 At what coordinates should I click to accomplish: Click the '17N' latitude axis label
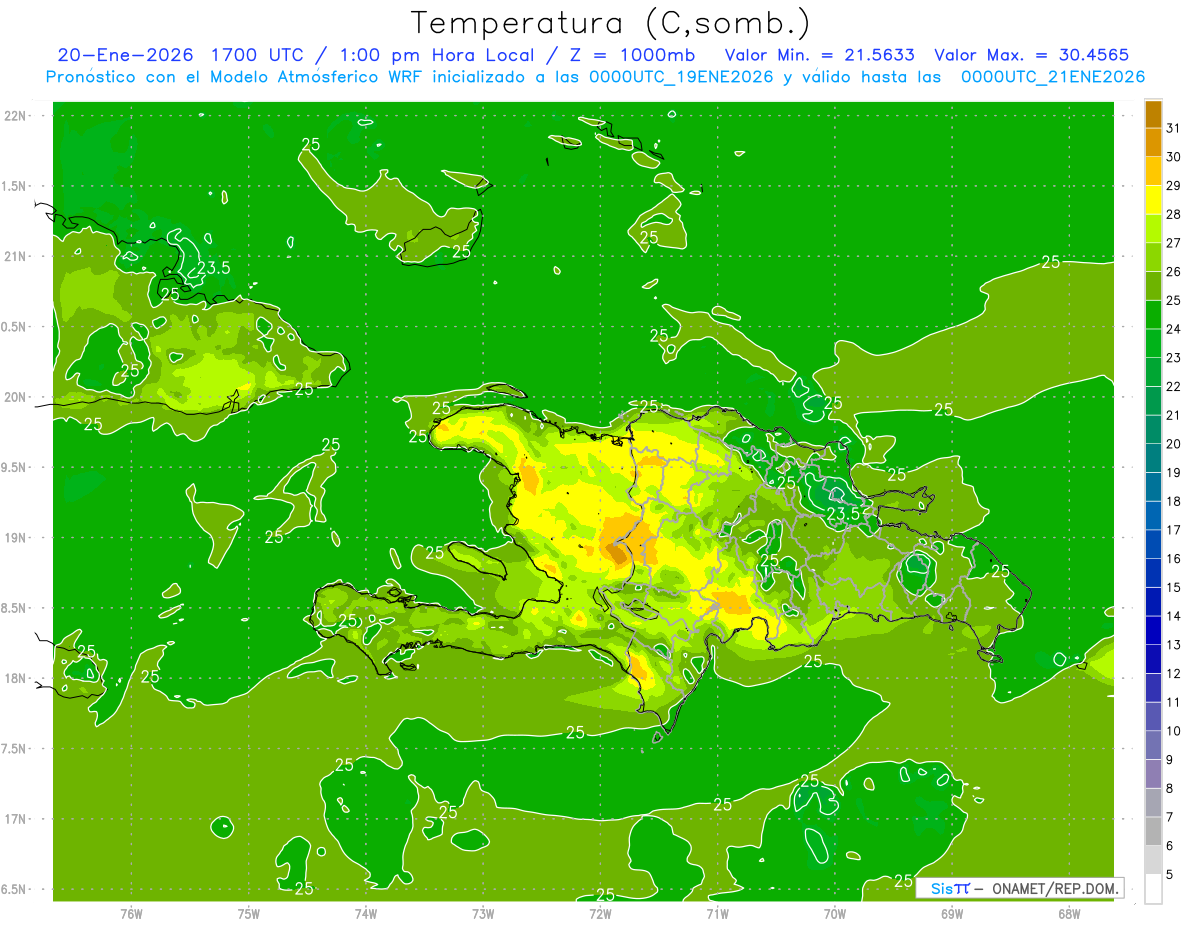click(x=16, y=819)
